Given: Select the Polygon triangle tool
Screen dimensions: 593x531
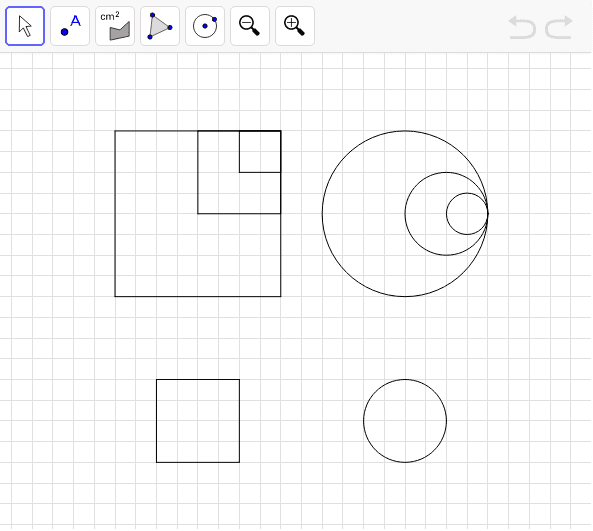Looking at the screenshot, I should [x=160, y=26].
